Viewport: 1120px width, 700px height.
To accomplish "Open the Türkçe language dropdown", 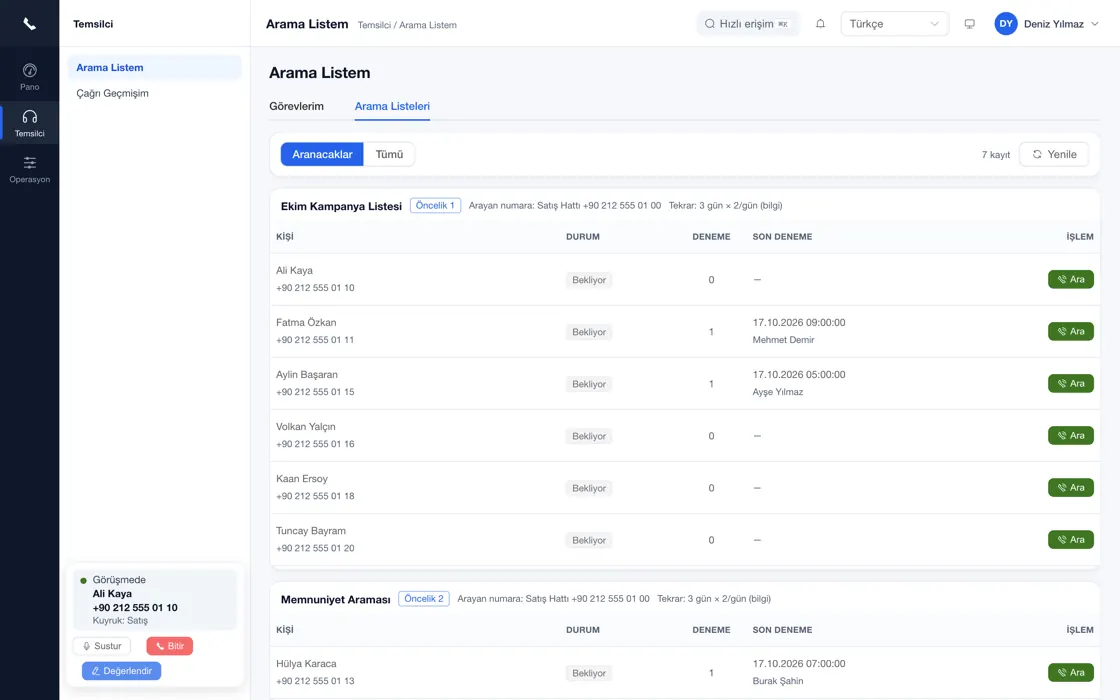I will point(894,24).
